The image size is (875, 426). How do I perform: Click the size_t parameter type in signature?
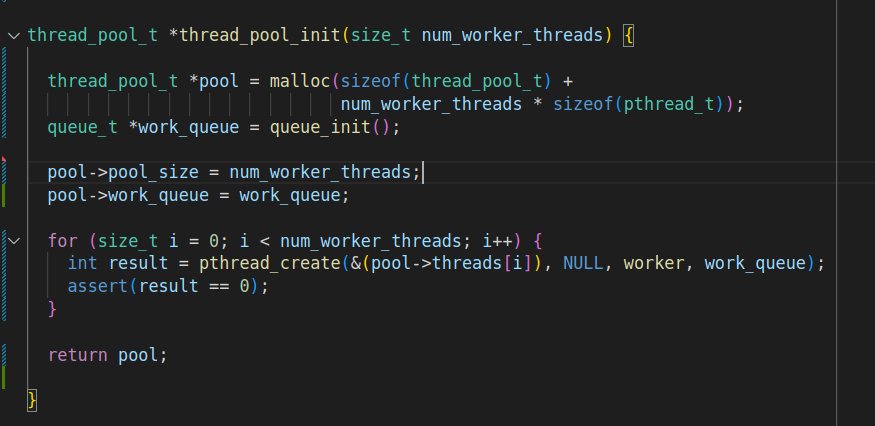379,35
